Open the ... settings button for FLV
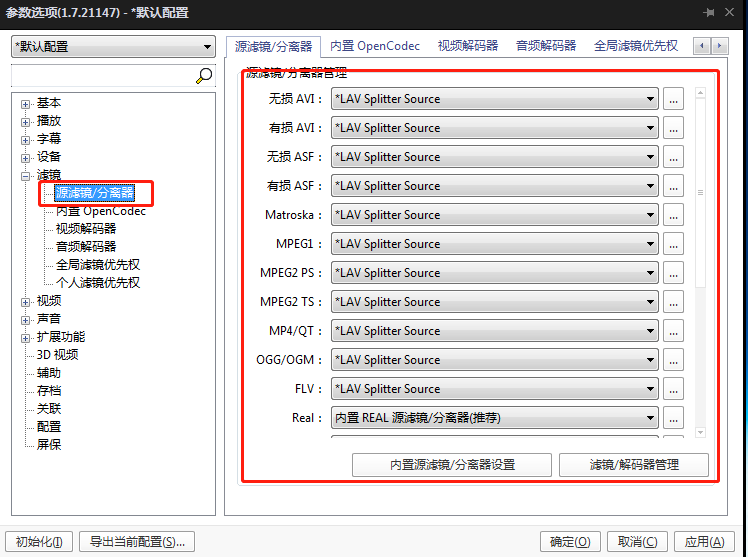Screen dimensions: 748x557 tap(673, 389)
